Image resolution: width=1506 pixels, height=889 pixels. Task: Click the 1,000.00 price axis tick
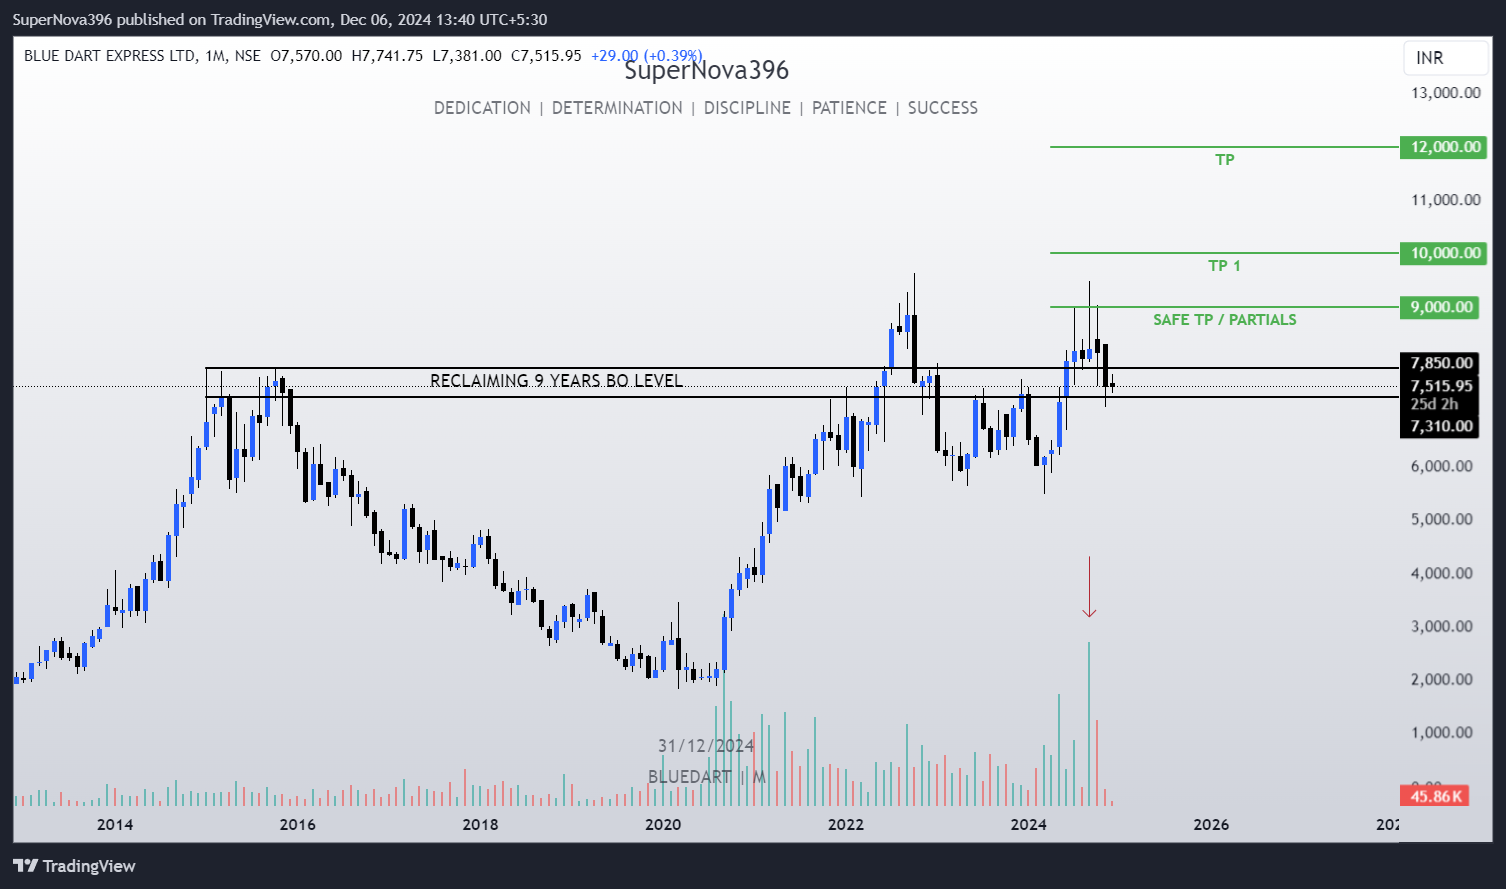coord(1441,732)
